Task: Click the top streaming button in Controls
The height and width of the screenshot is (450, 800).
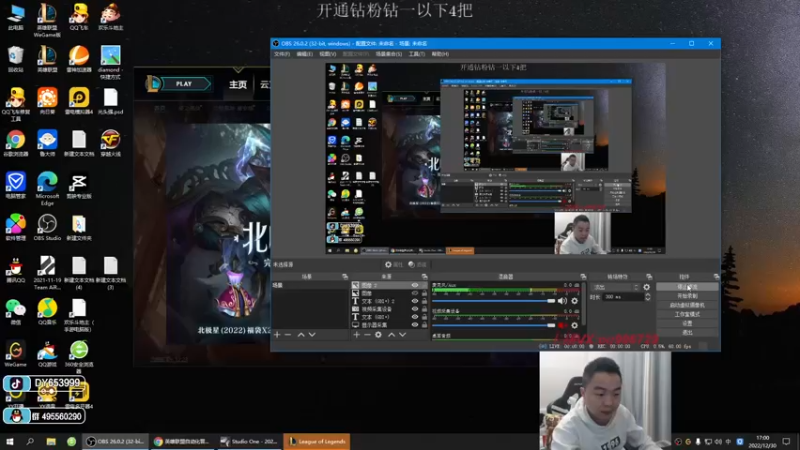Action: tap(687, 287)
